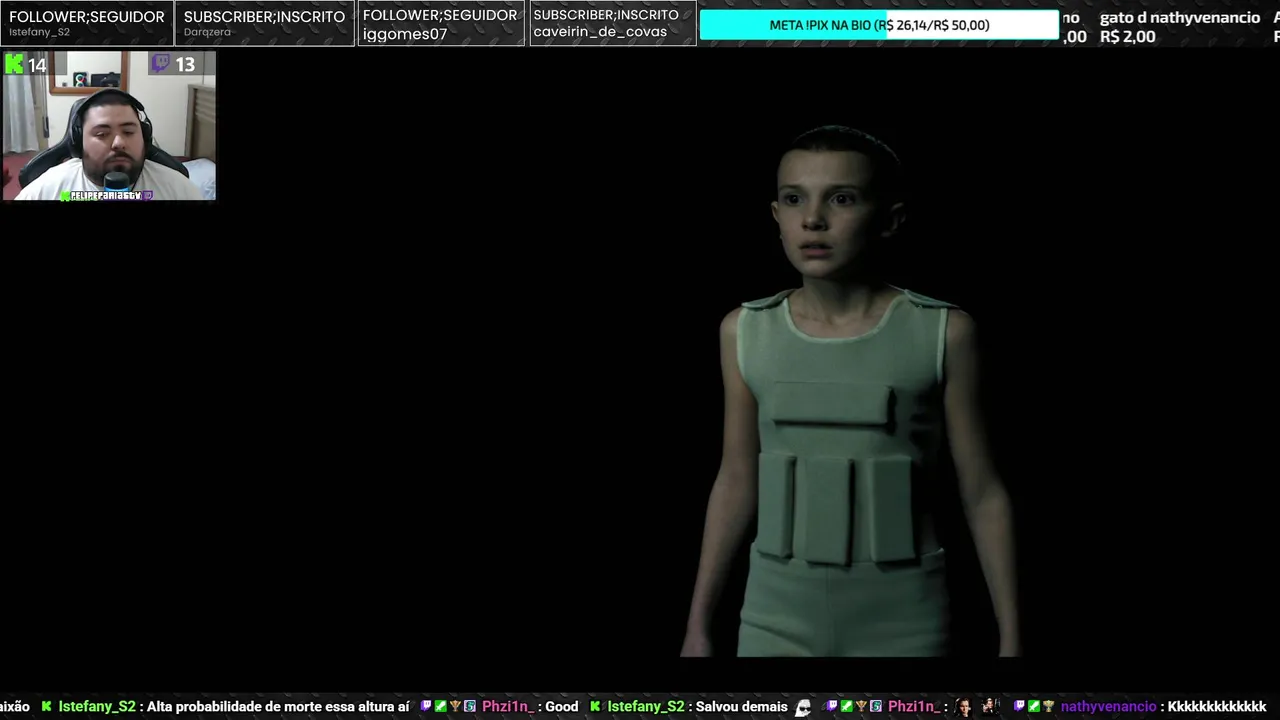
Task: Click follower name iggomes07
Action: 404,34
